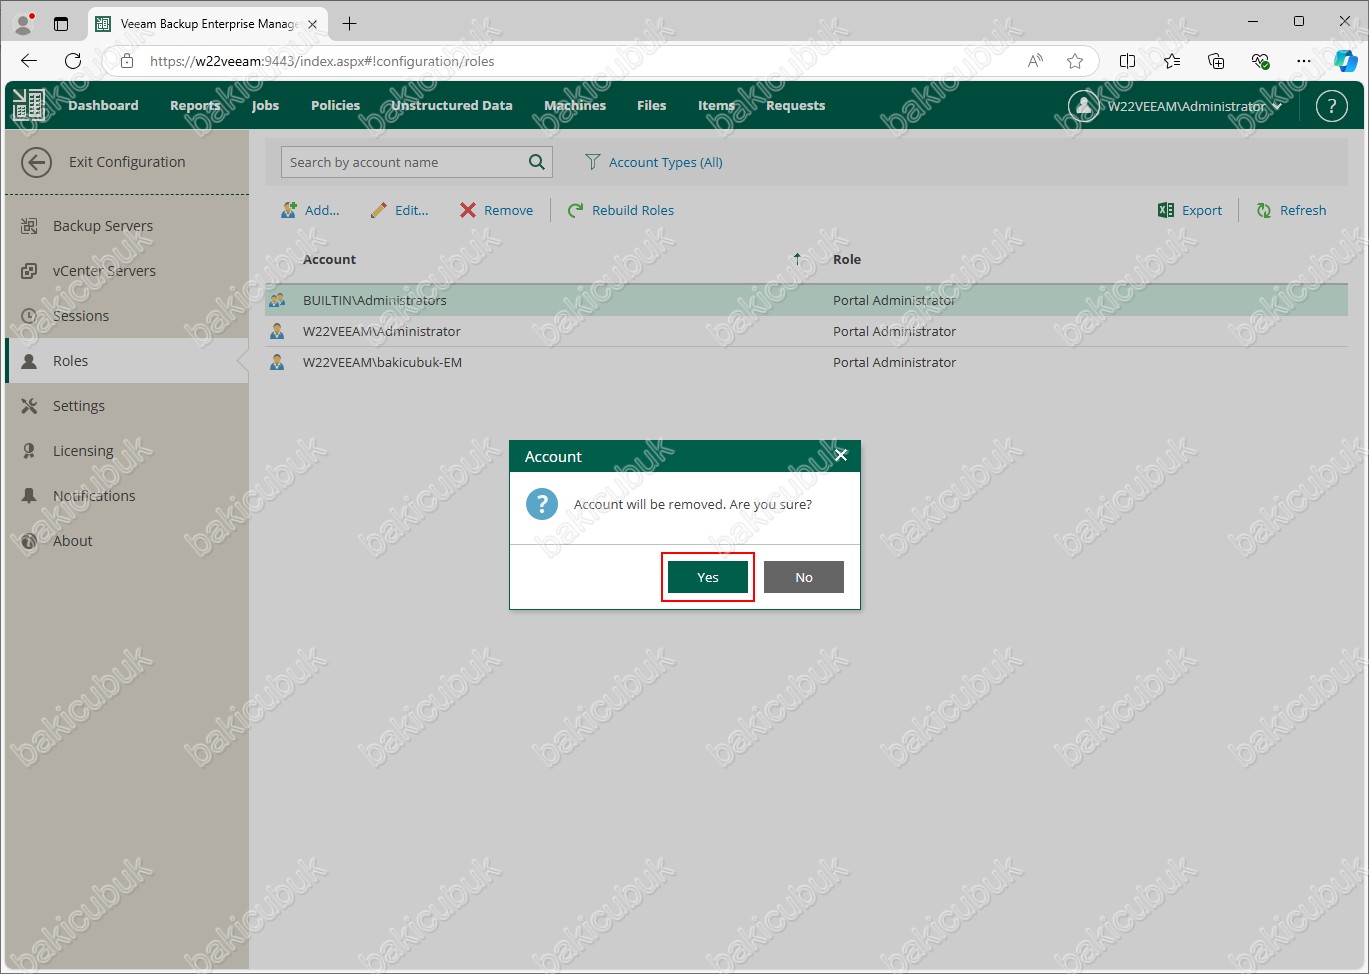This screenshot has height=974, width=1369.
Task: Reload the browser page
Action: pyautogui.click(x=73, y=61)
